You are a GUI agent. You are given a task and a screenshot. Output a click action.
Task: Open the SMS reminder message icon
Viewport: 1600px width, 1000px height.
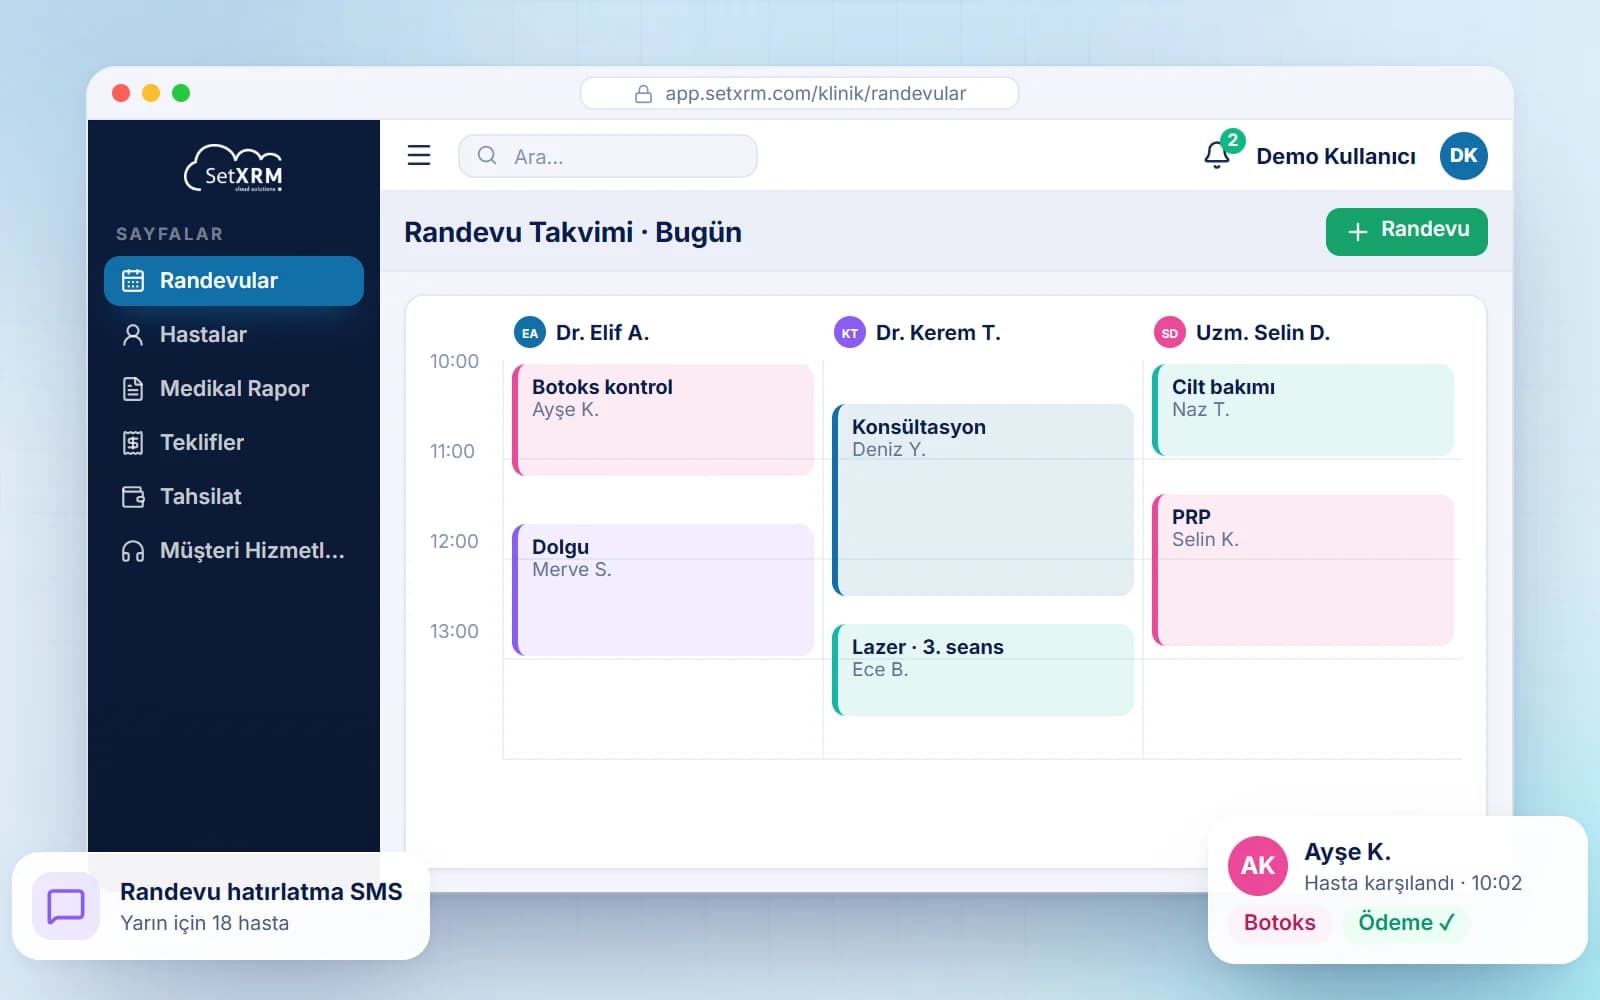[x=66, y=906]
